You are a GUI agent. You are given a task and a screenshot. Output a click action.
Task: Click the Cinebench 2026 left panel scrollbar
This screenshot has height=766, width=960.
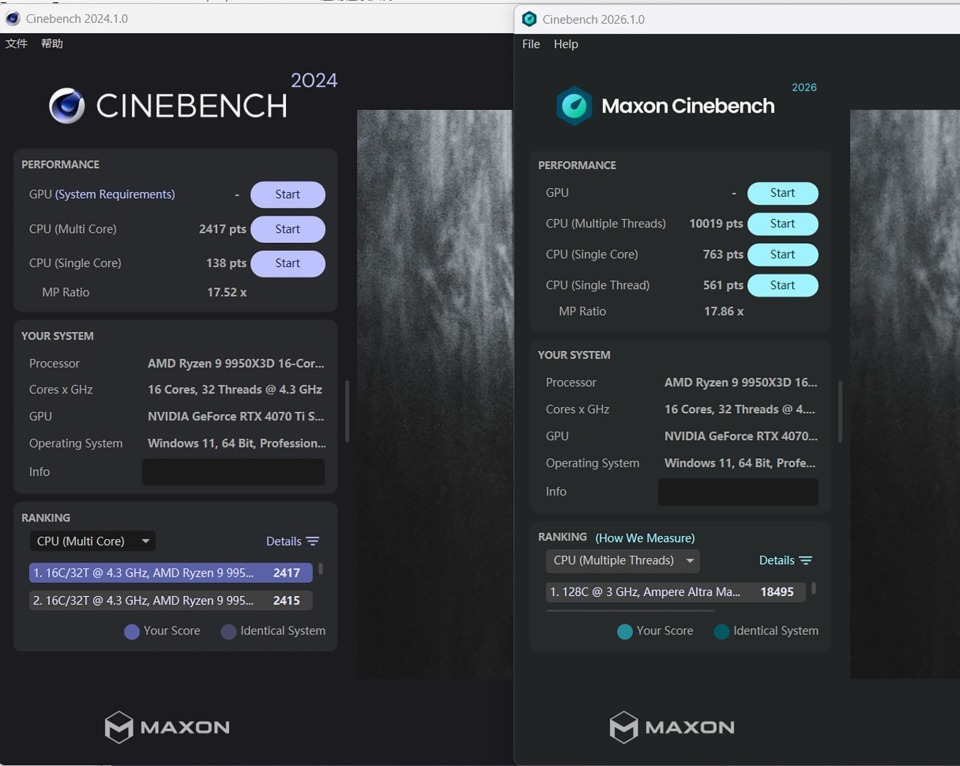tap(840, 411)
